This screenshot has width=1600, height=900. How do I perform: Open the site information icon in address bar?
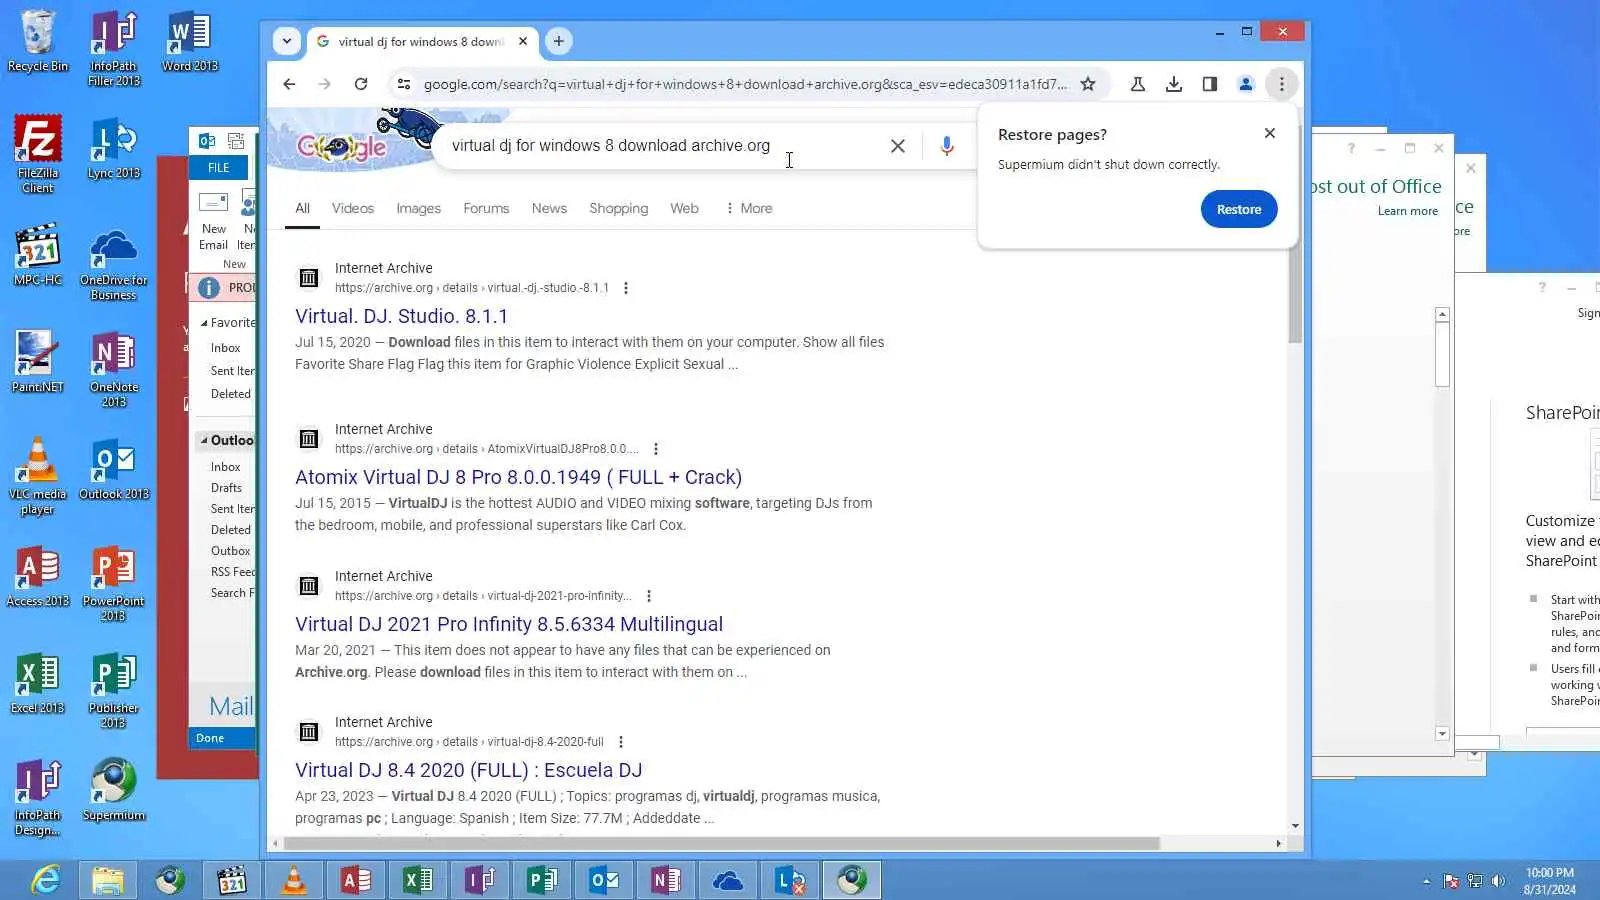click(x=403, y=84)
